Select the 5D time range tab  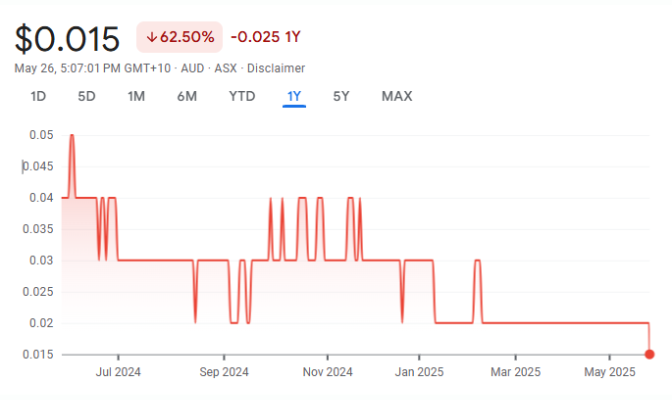pyautogui.click(x=87, y=96)
